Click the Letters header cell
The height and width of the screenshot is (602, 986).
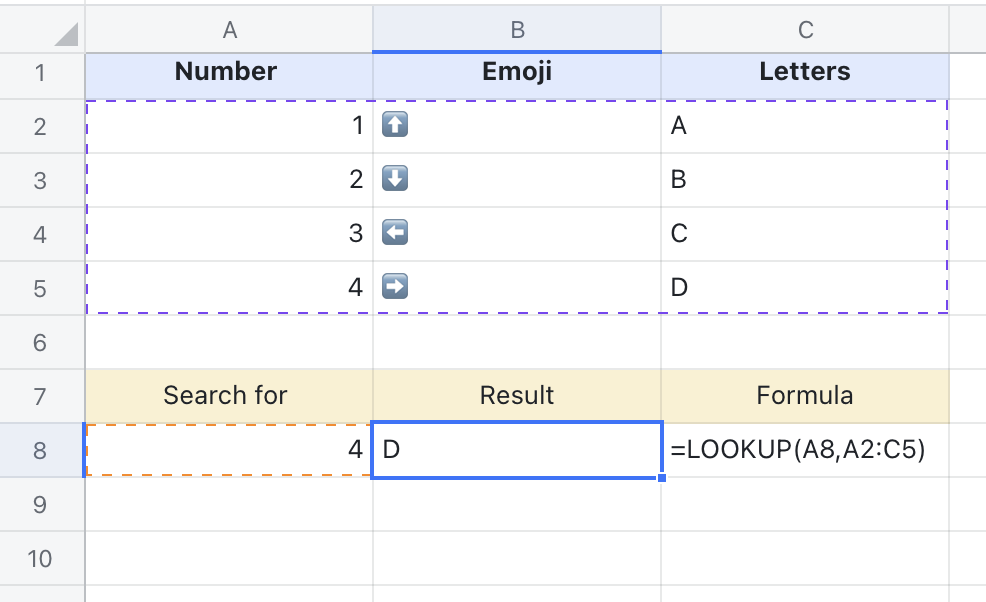pos(806,72)
